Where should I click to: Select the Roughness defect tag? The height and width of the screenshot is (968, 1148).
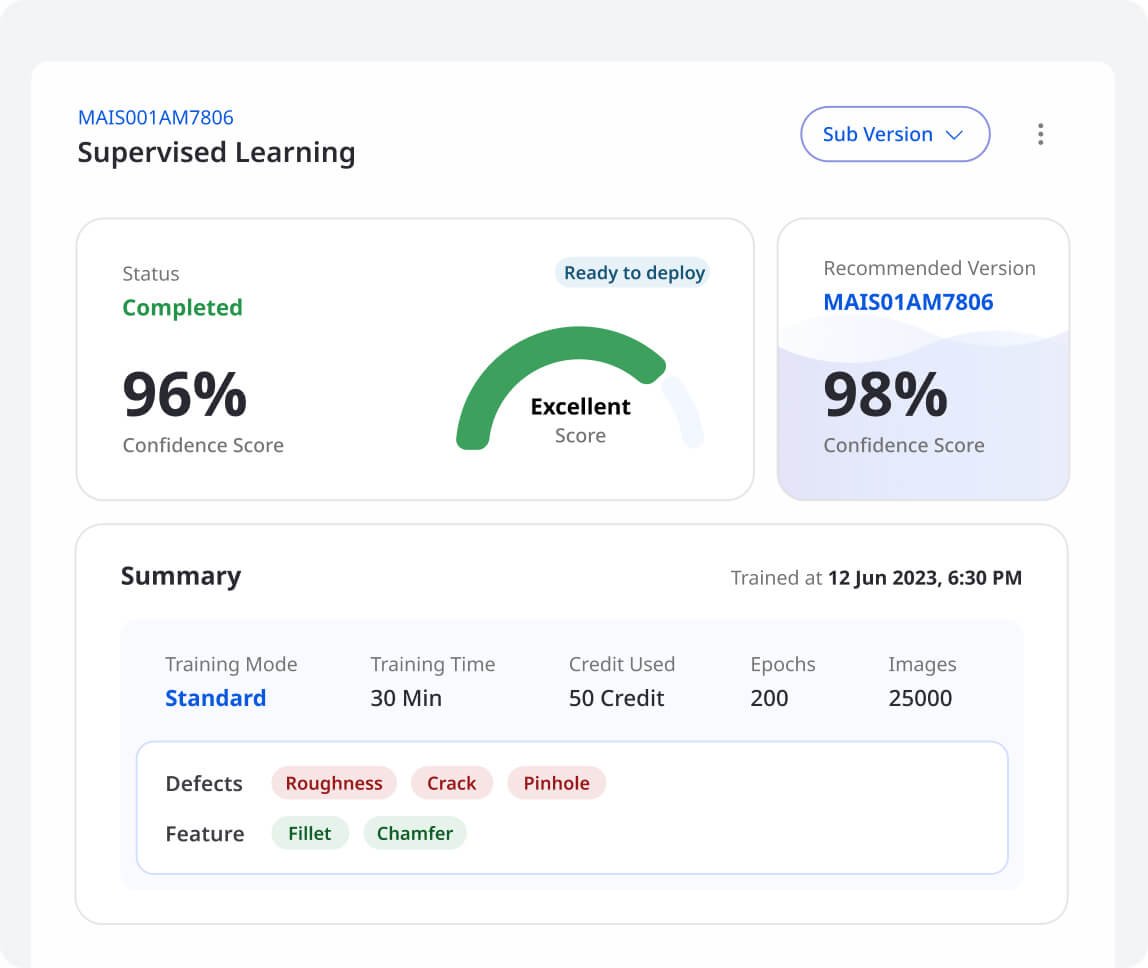(x=334, y=783)
